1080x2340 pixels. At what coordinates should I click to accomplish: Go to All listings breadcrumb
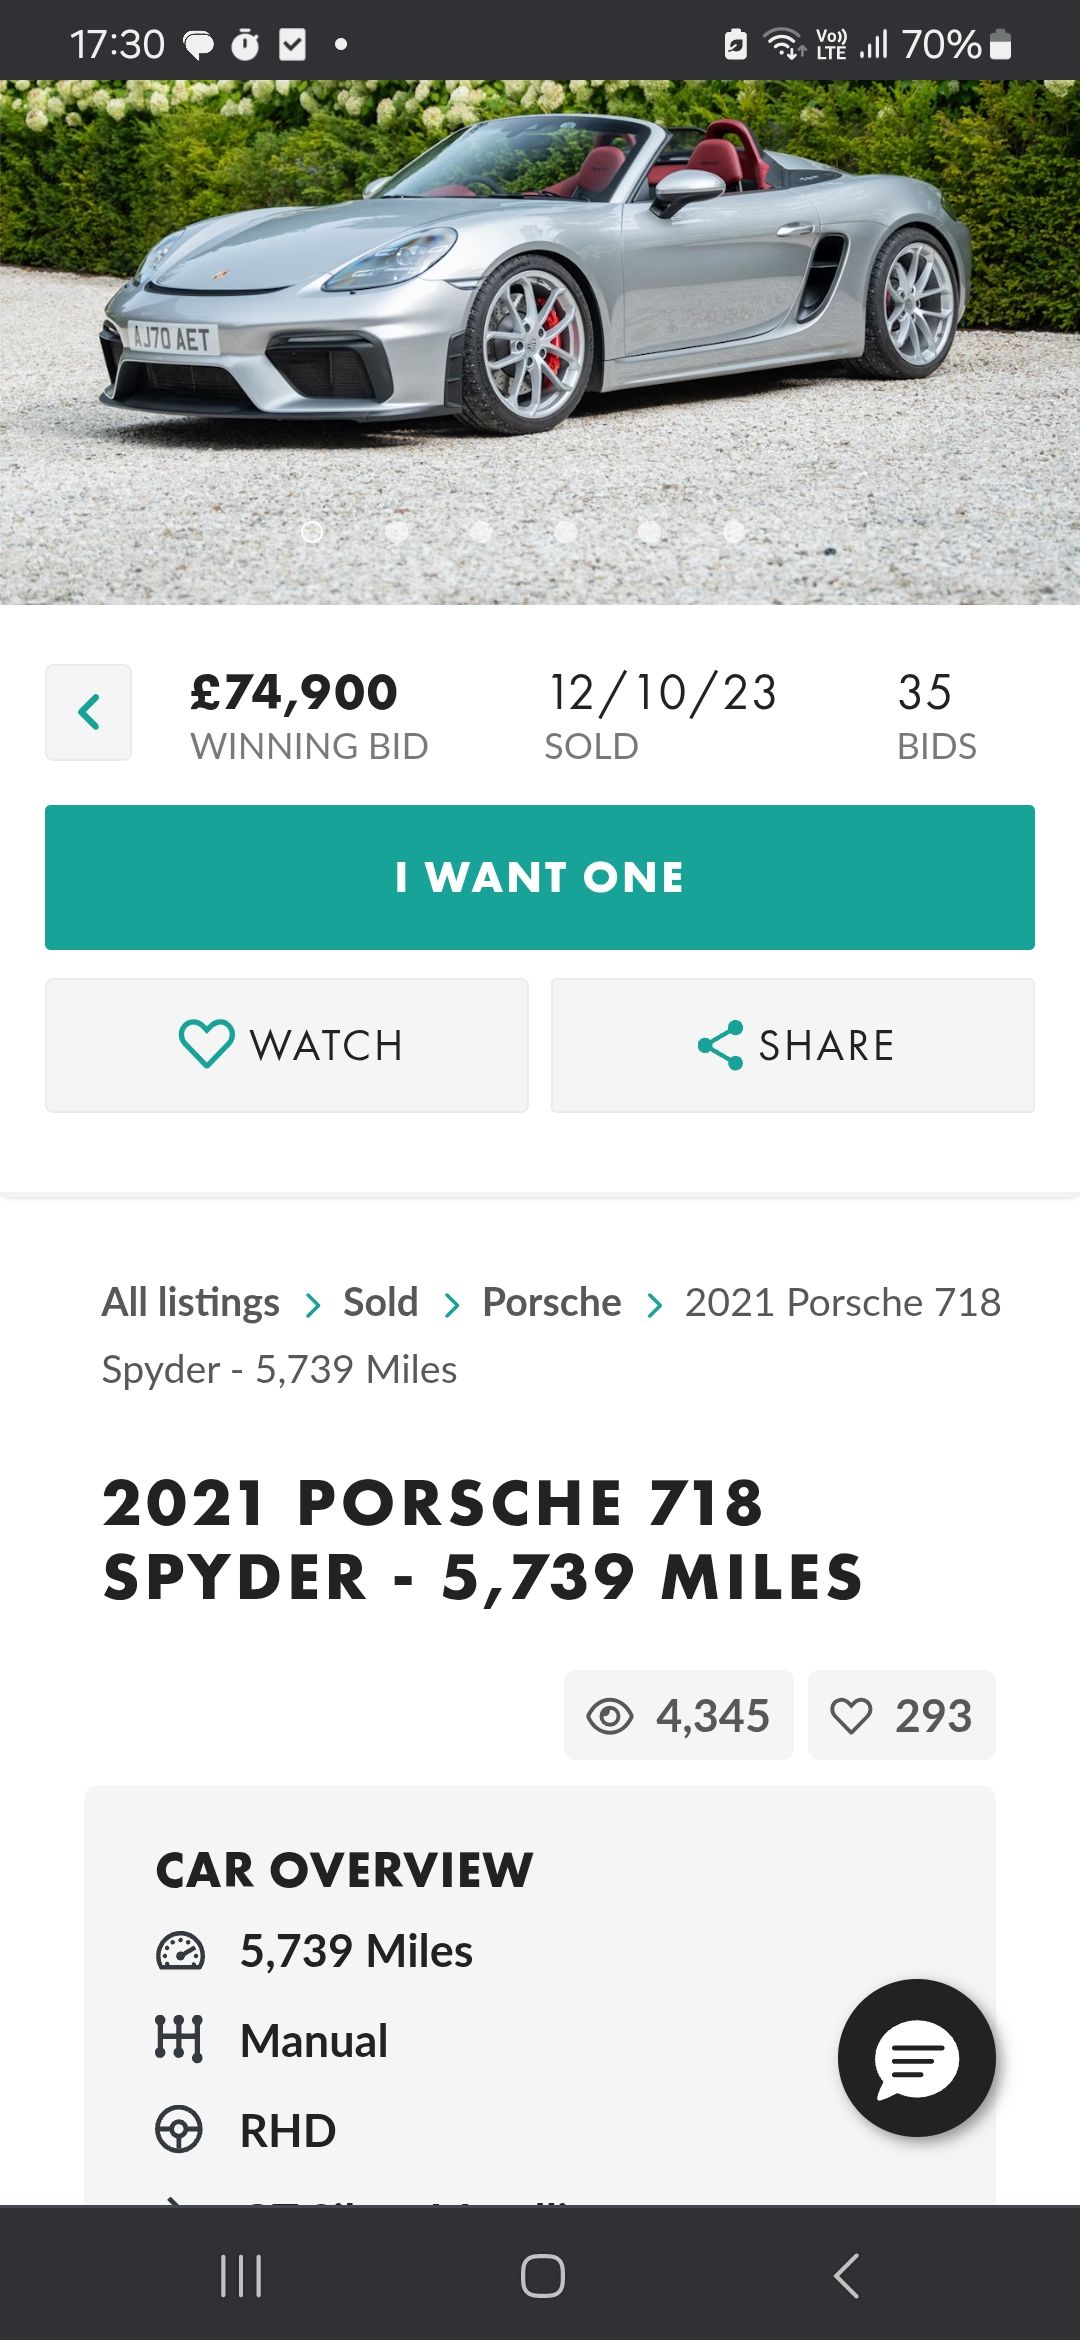[x=190, y=1302]
